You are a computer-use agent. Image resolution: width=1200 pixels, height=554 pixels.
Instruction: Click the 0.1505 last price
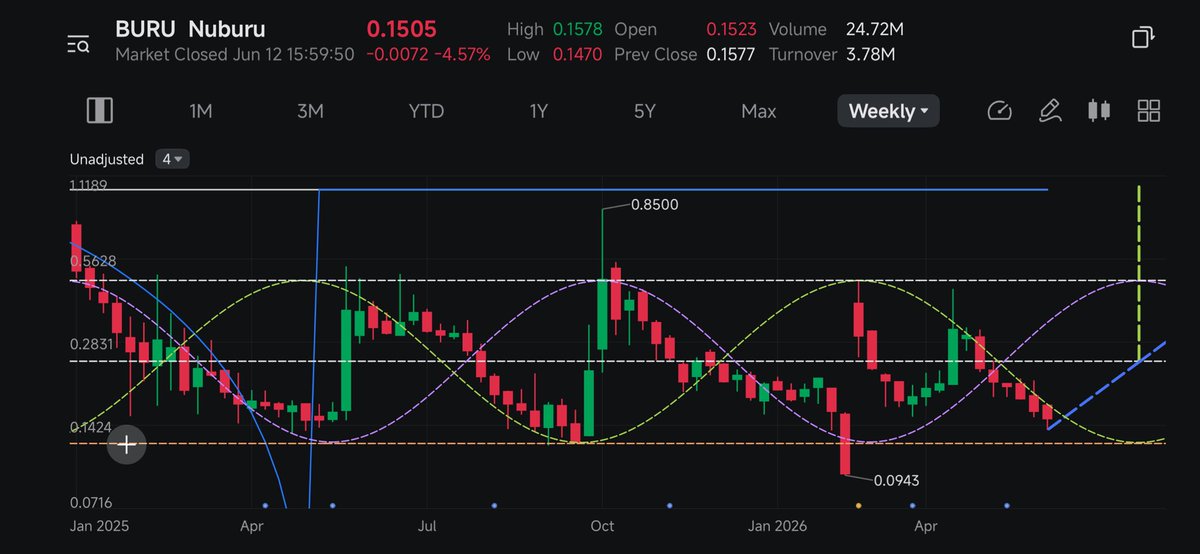[401, 29]
